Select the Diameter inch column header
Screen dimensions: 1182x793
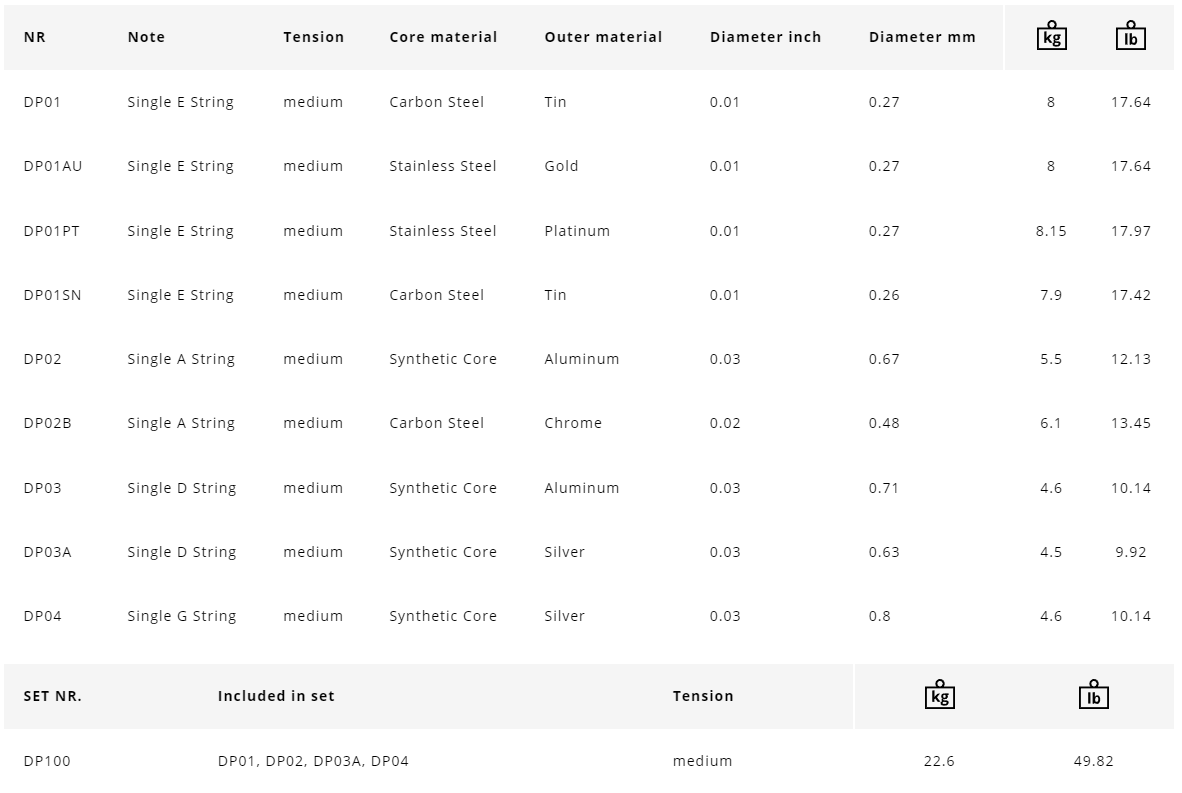(x=765, y=37)
